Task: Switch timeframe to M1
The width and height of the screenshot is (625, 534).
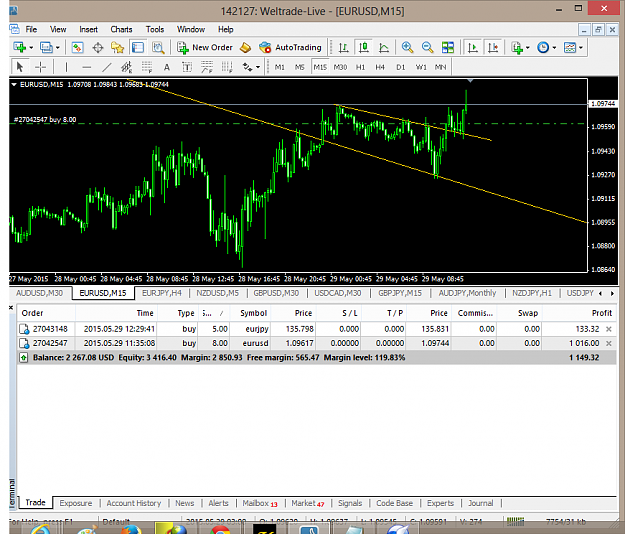Action: (x=280, y=67)
